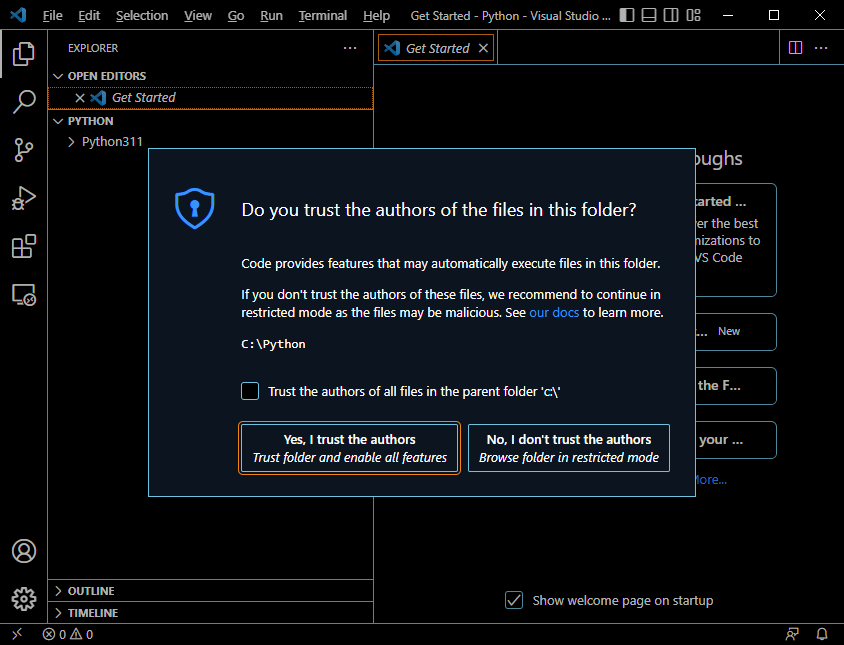The width and height of the screenshot is (844, 645).
Task: Toggle Show welcome page on startup
Action: pyautogui.click(x=514, y=600)
